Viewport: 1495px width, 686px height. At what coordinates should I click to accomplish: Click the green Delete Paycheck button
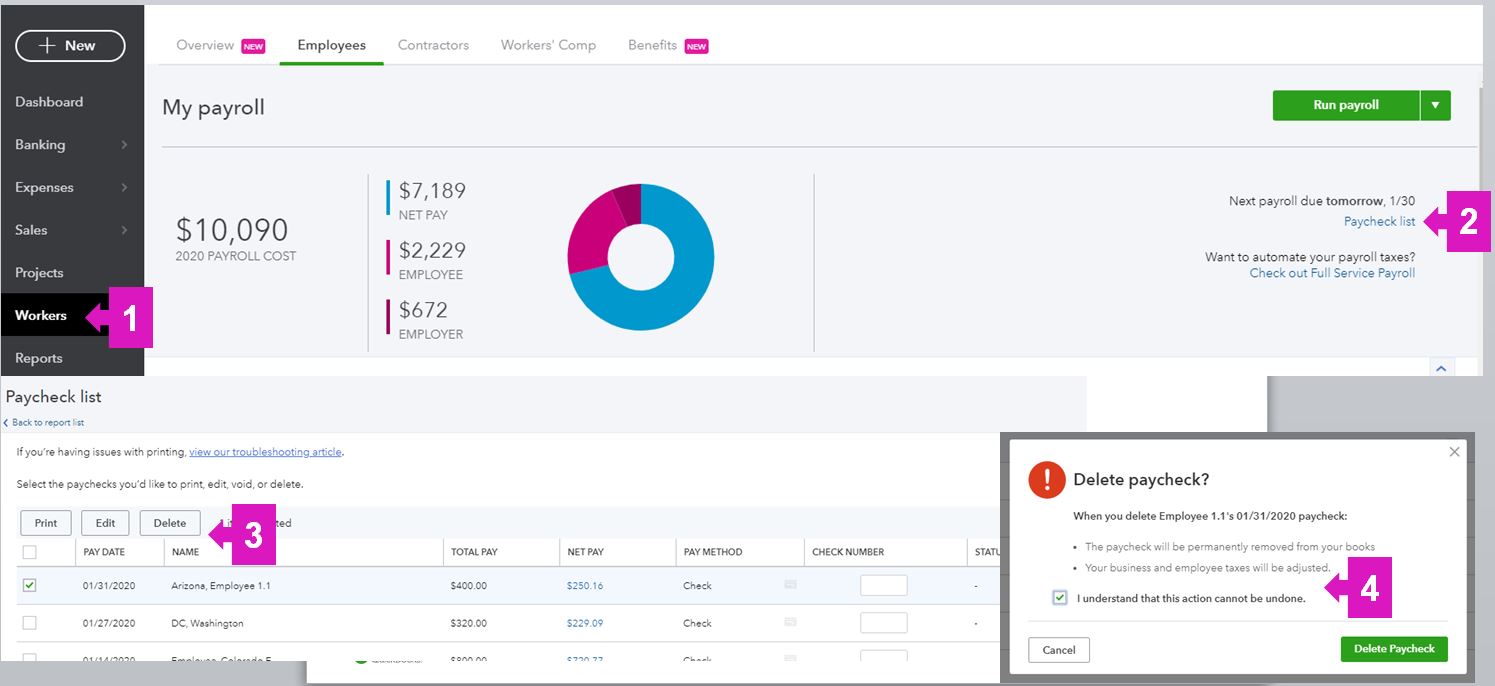point(1393,649)
